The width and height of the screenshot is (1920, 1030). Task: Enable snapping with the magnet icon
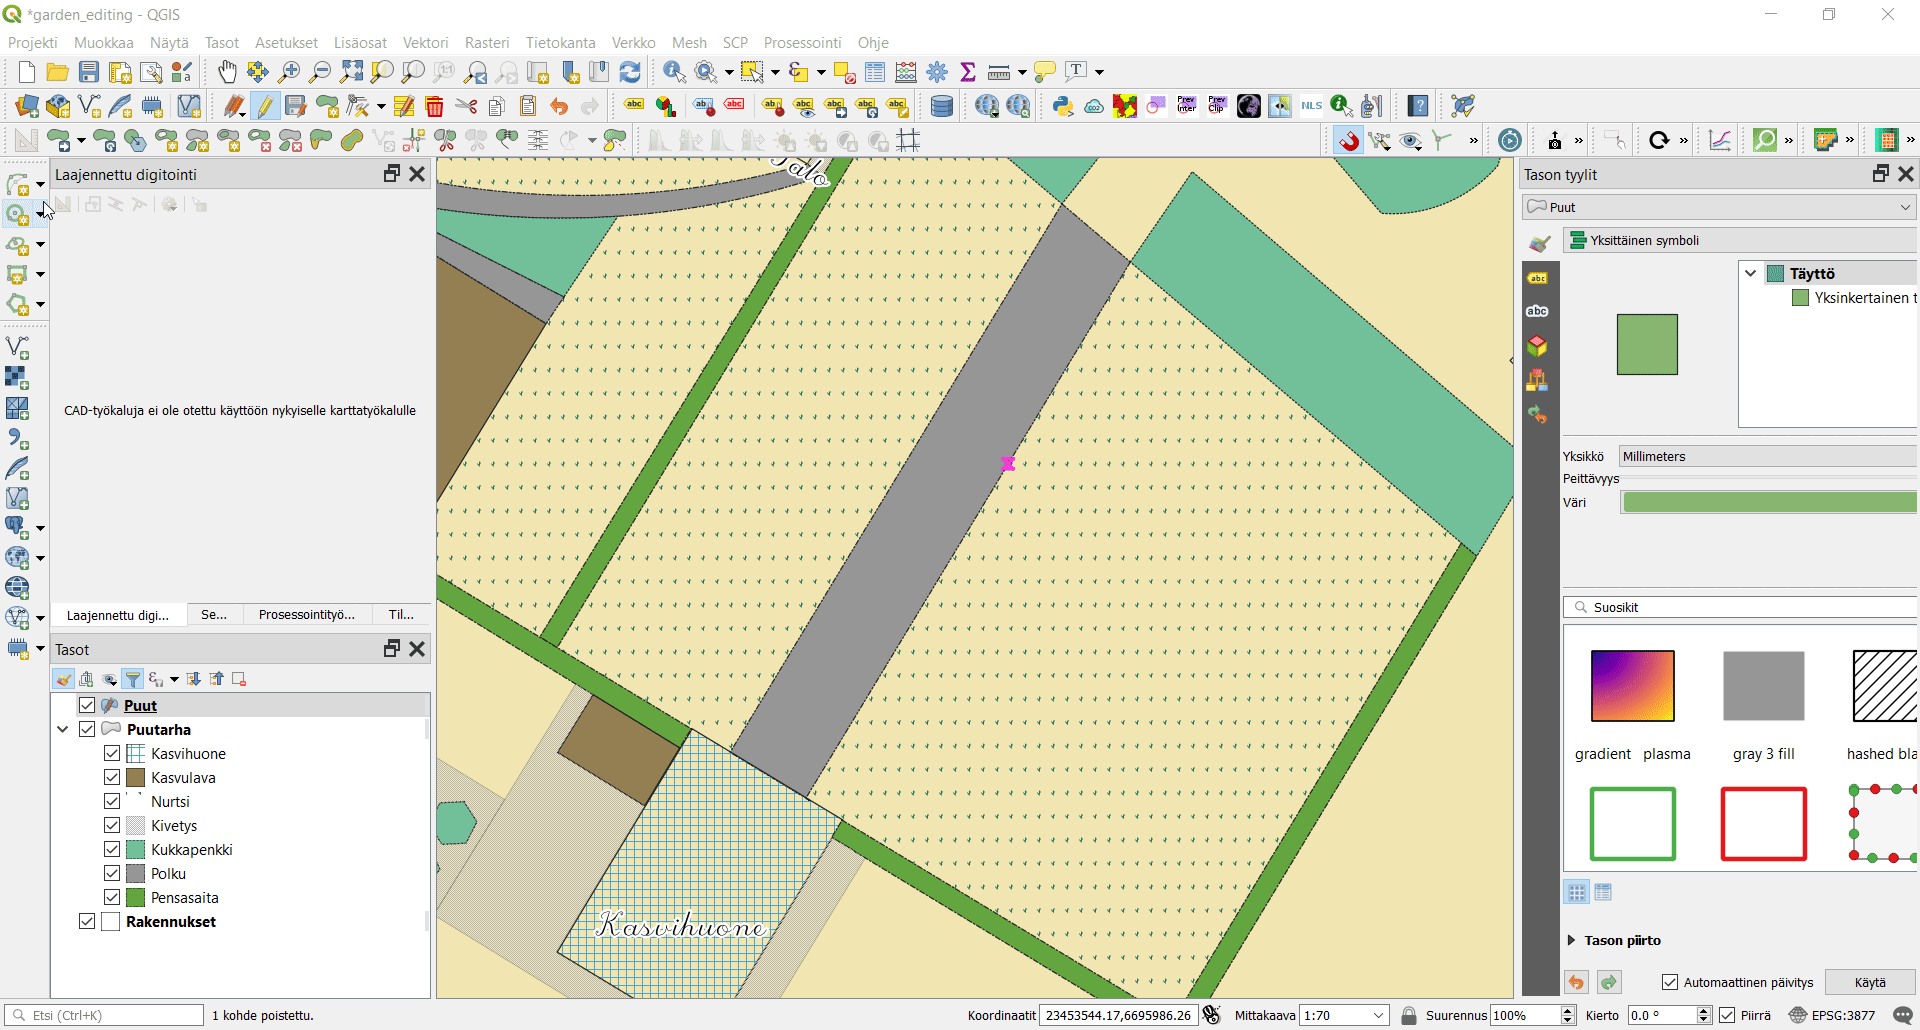[x=1349, y=141]
